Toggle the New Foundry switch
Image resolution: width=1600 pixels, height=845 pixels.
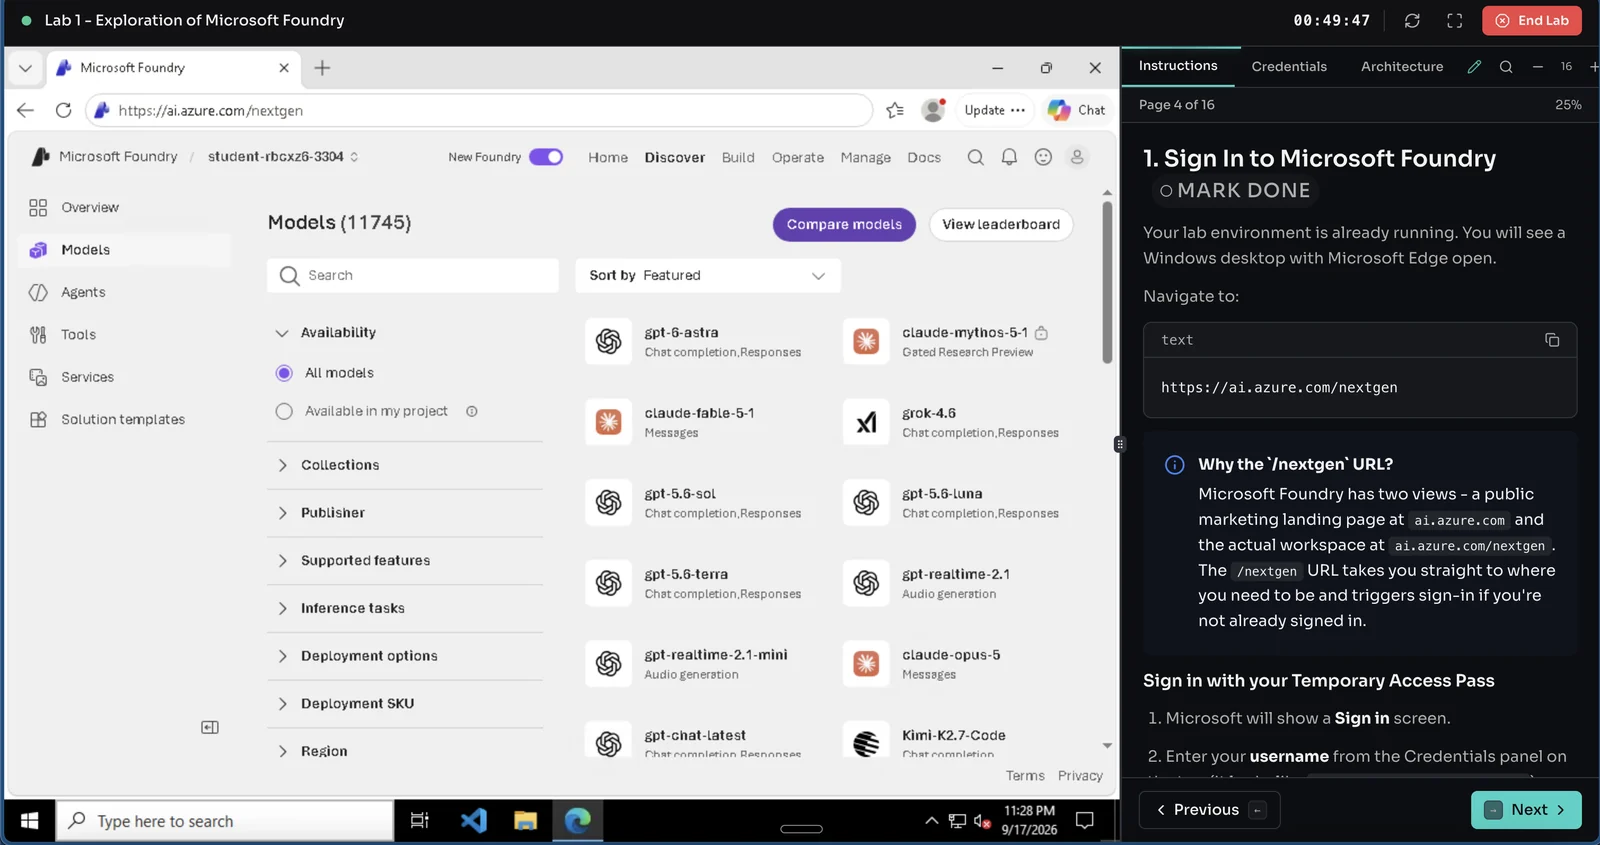546,157
